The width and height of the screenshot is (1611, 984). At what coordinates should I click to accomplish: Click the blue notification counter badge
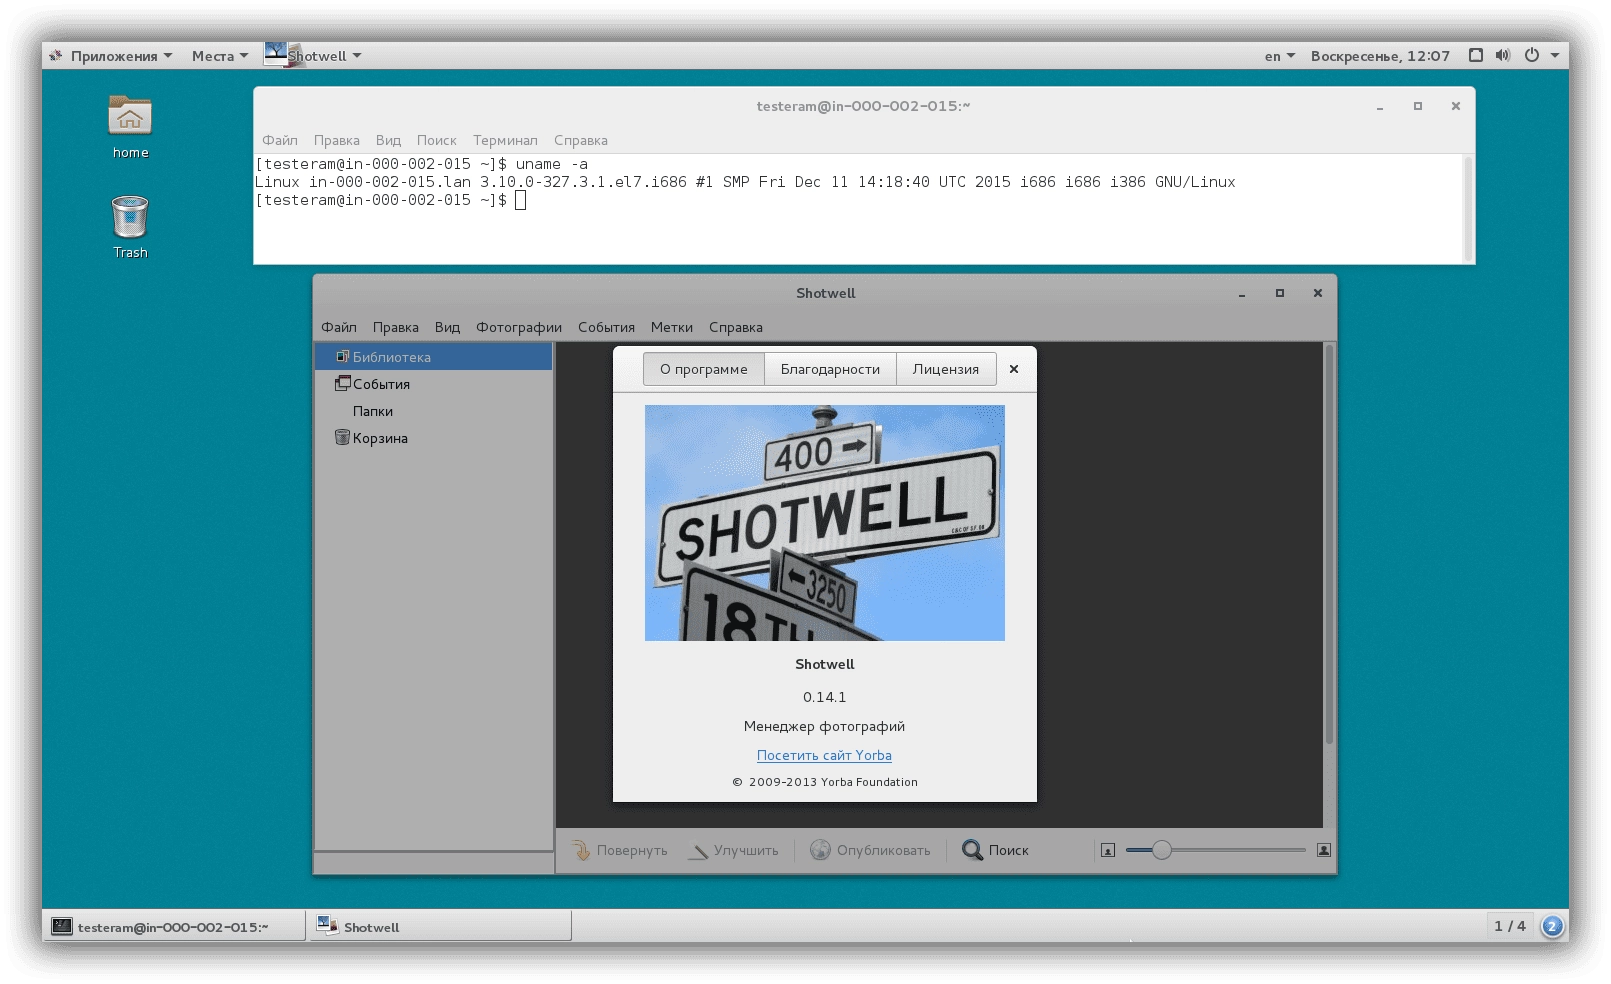(x=1551, y=926)
